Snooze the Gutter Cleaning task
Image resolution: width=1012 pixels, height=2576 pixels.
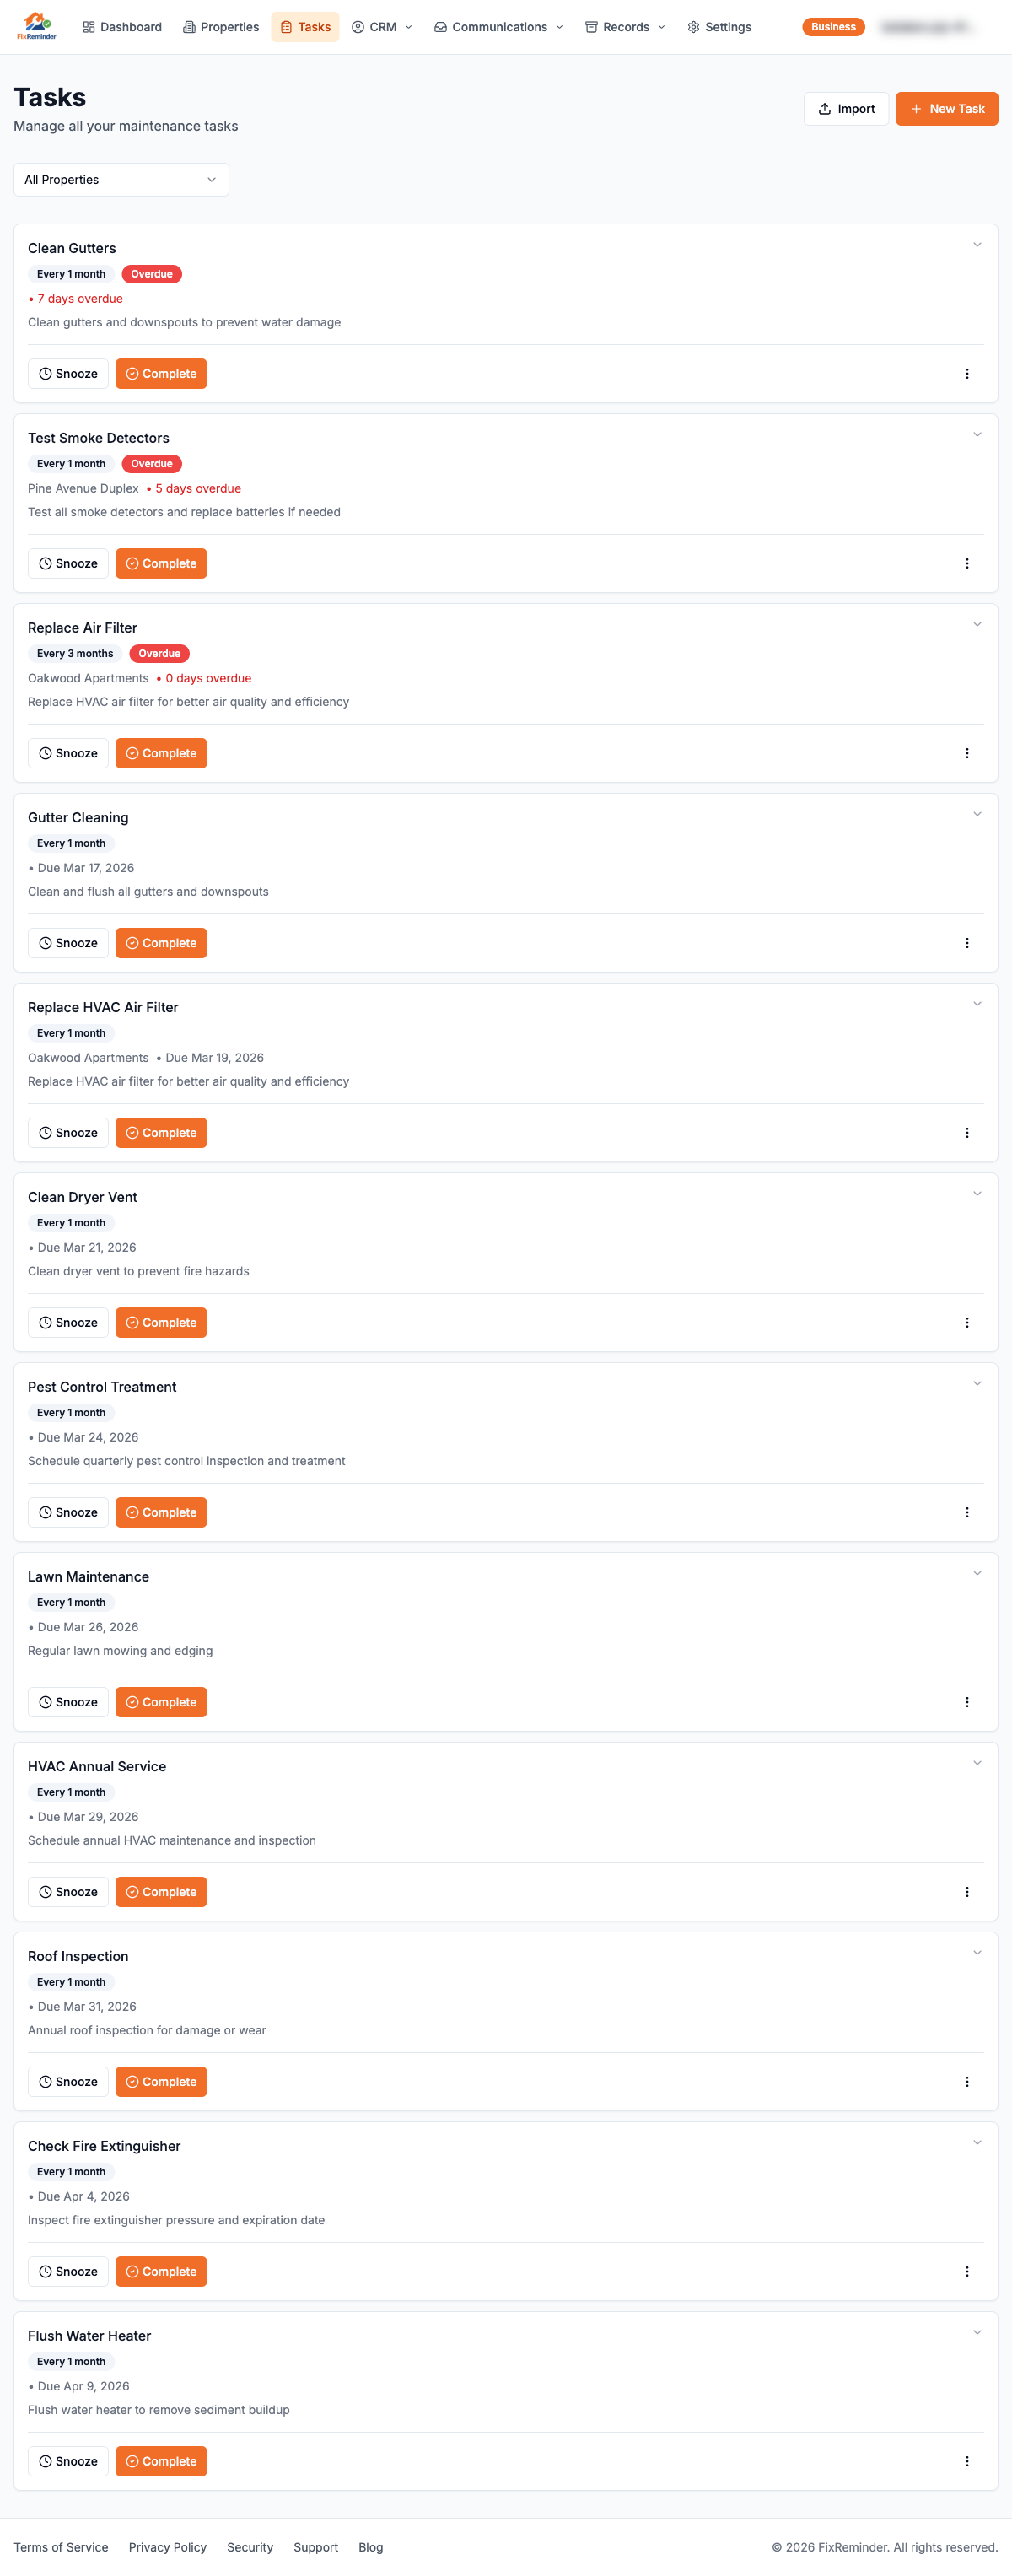click(68, 942)
